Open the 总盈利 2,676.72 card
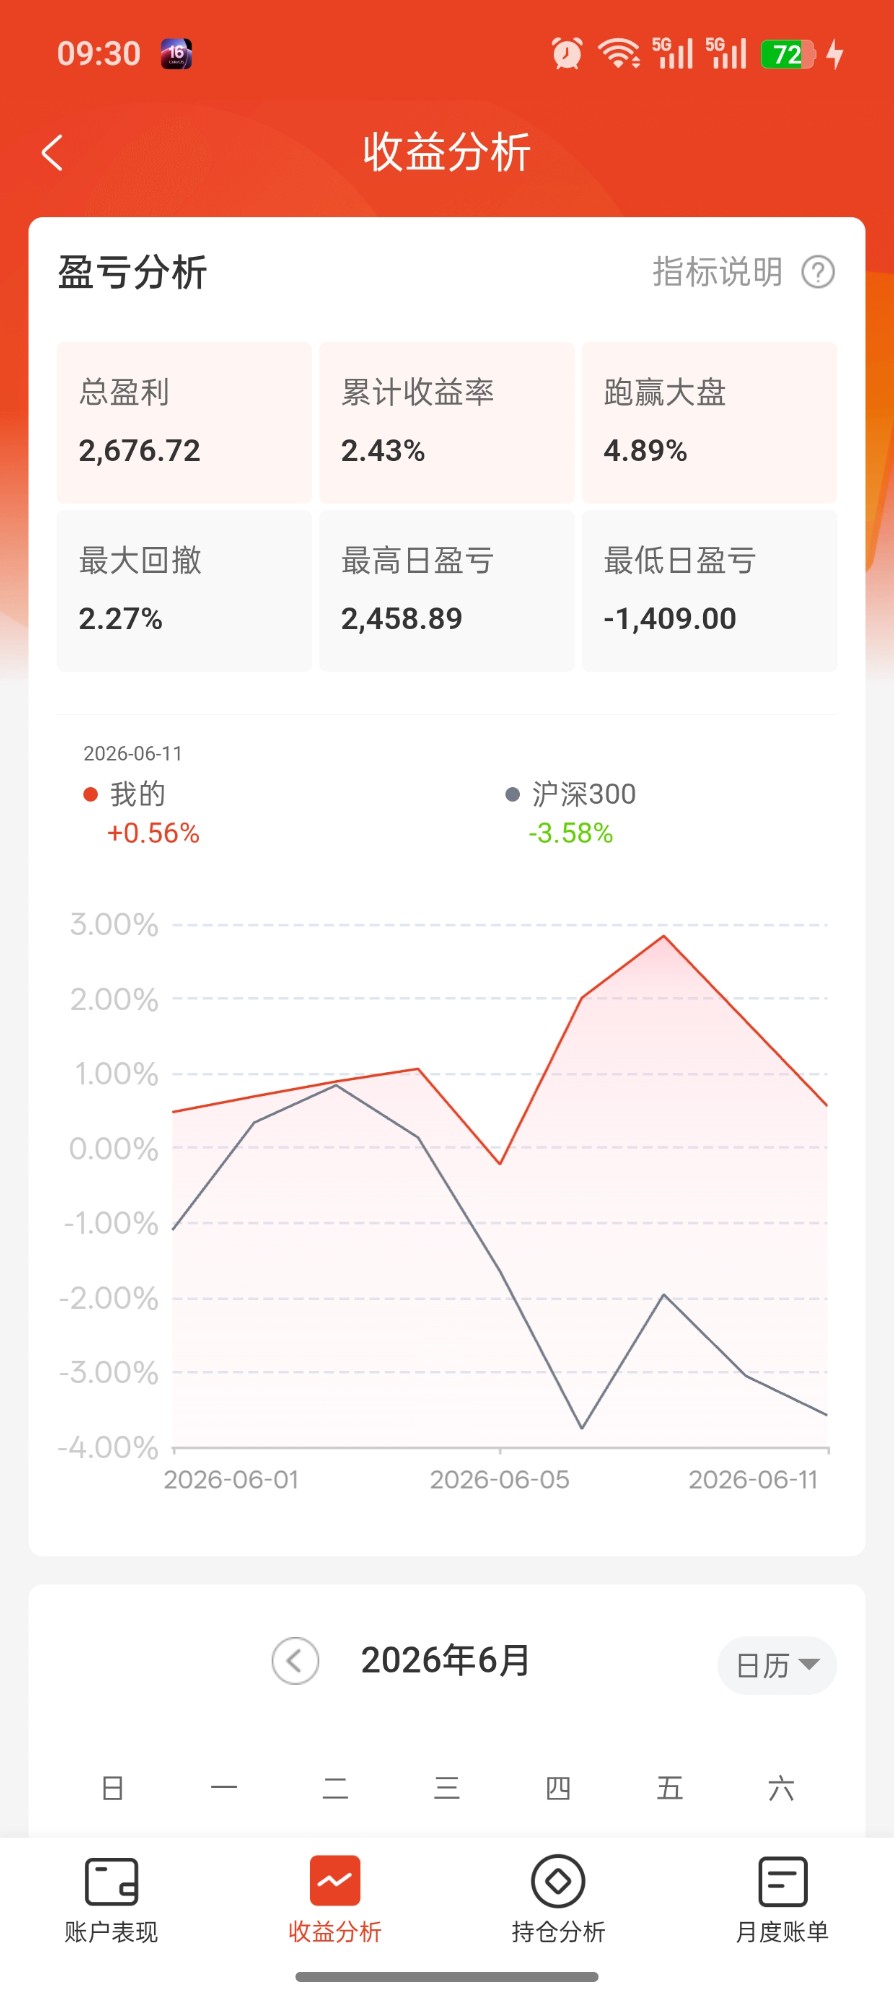894x2000 pixels. click(184, 423)
